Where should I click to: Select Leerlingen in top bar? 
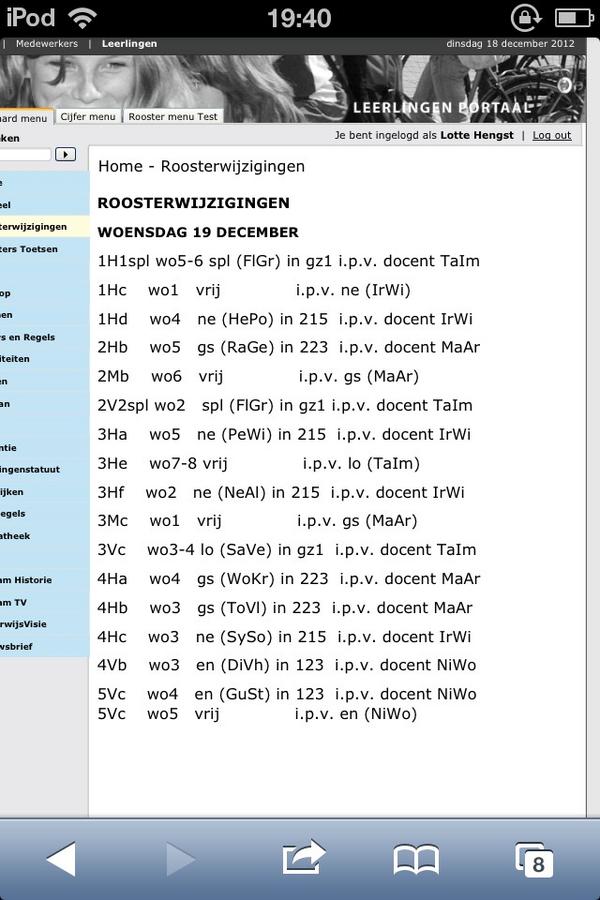tap(129, 44)
